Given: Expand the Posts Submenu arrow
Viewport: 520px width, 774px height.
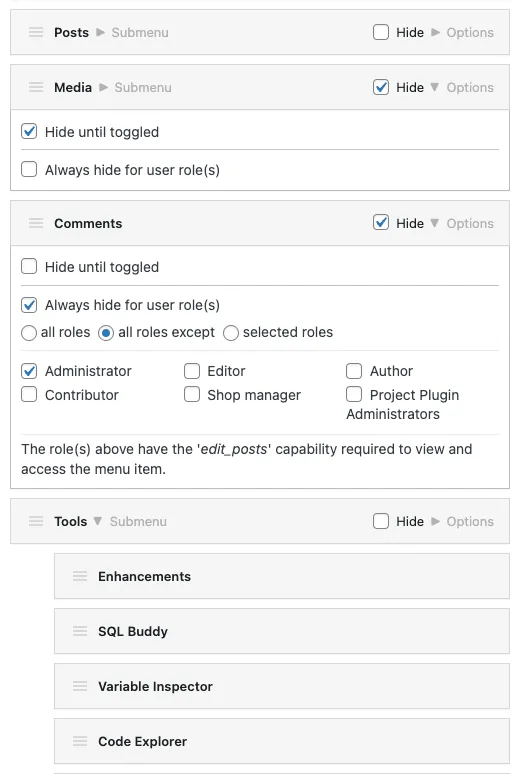Looking at the screenshot, I should point(100,33).
